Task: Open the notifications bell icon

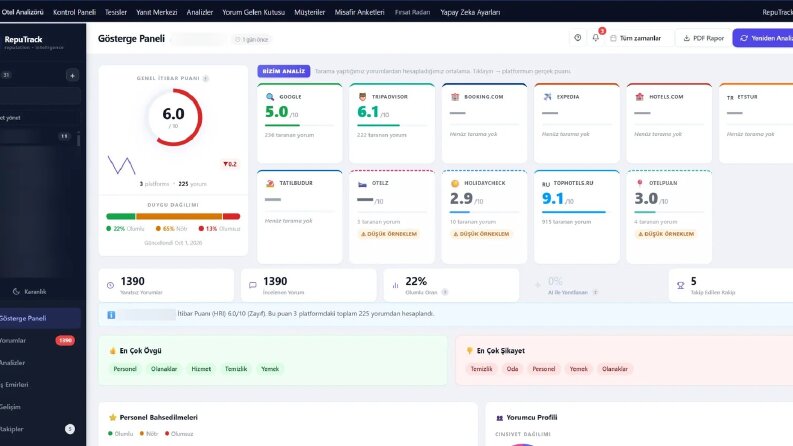Action: click(x=596, y=38)
